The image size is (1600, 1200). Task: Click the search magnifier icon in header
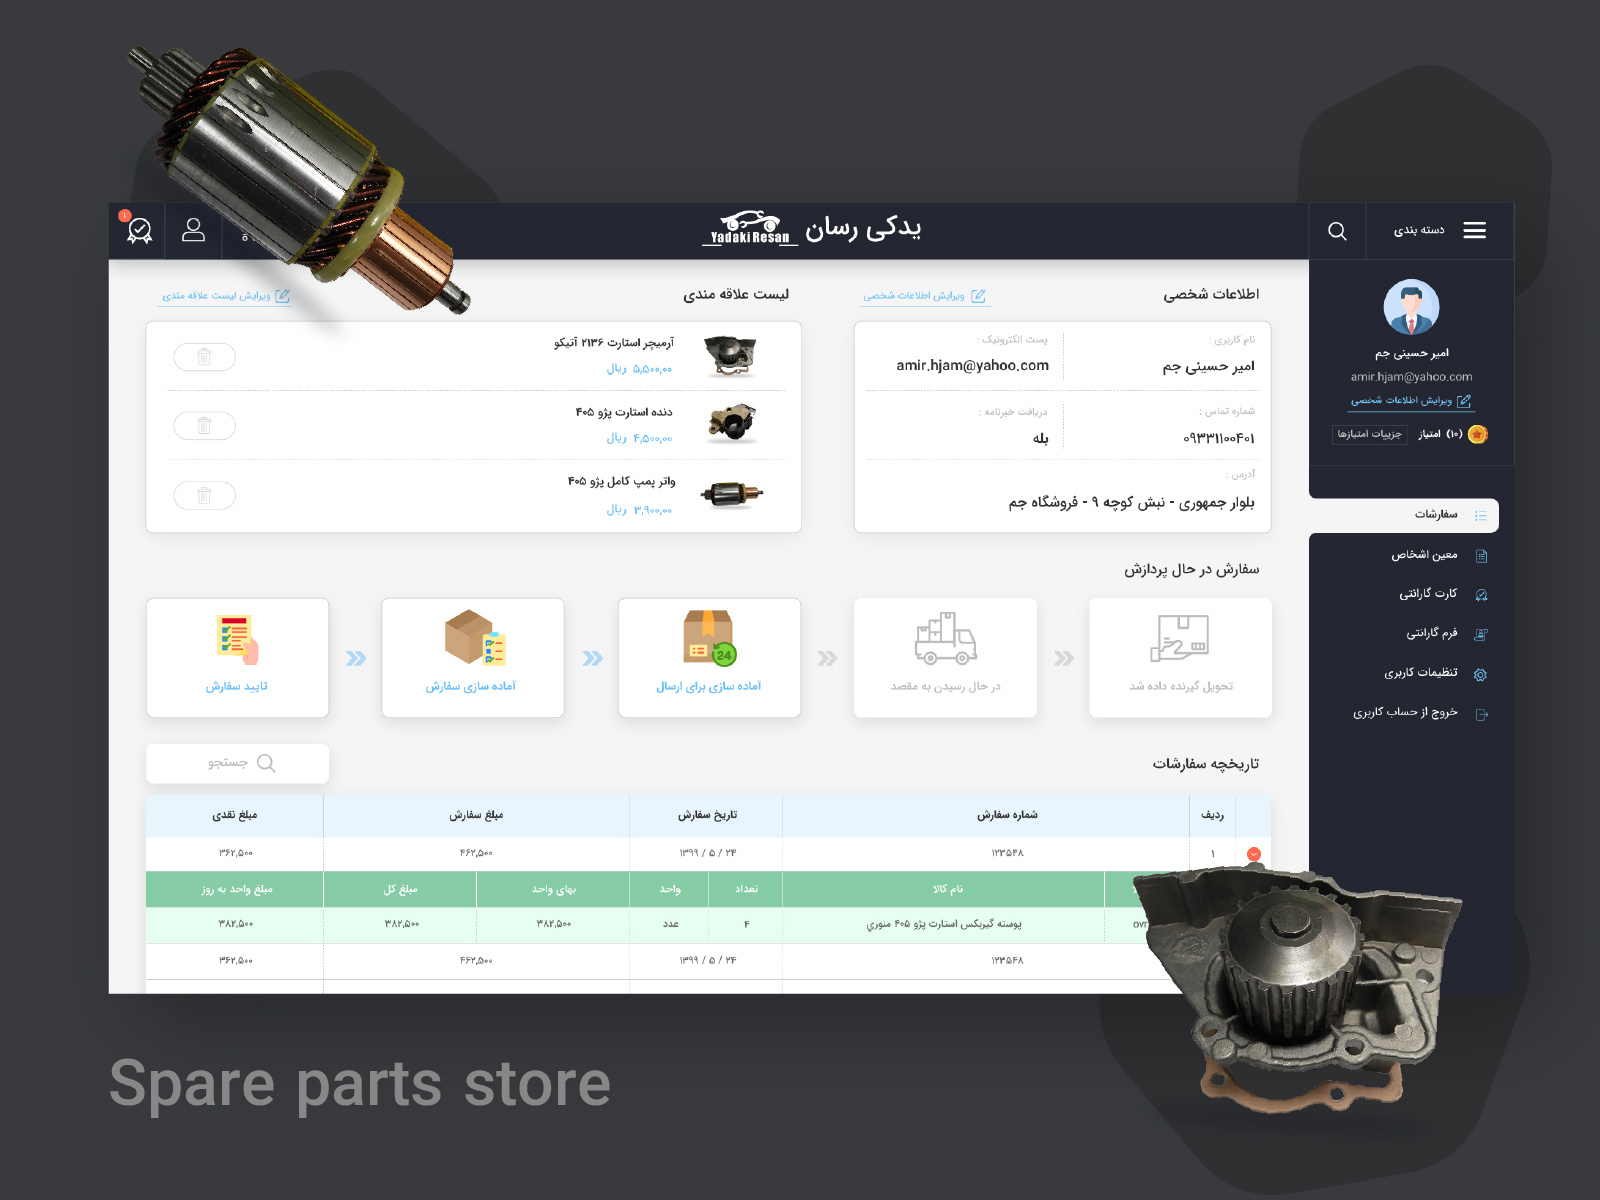1337,231
